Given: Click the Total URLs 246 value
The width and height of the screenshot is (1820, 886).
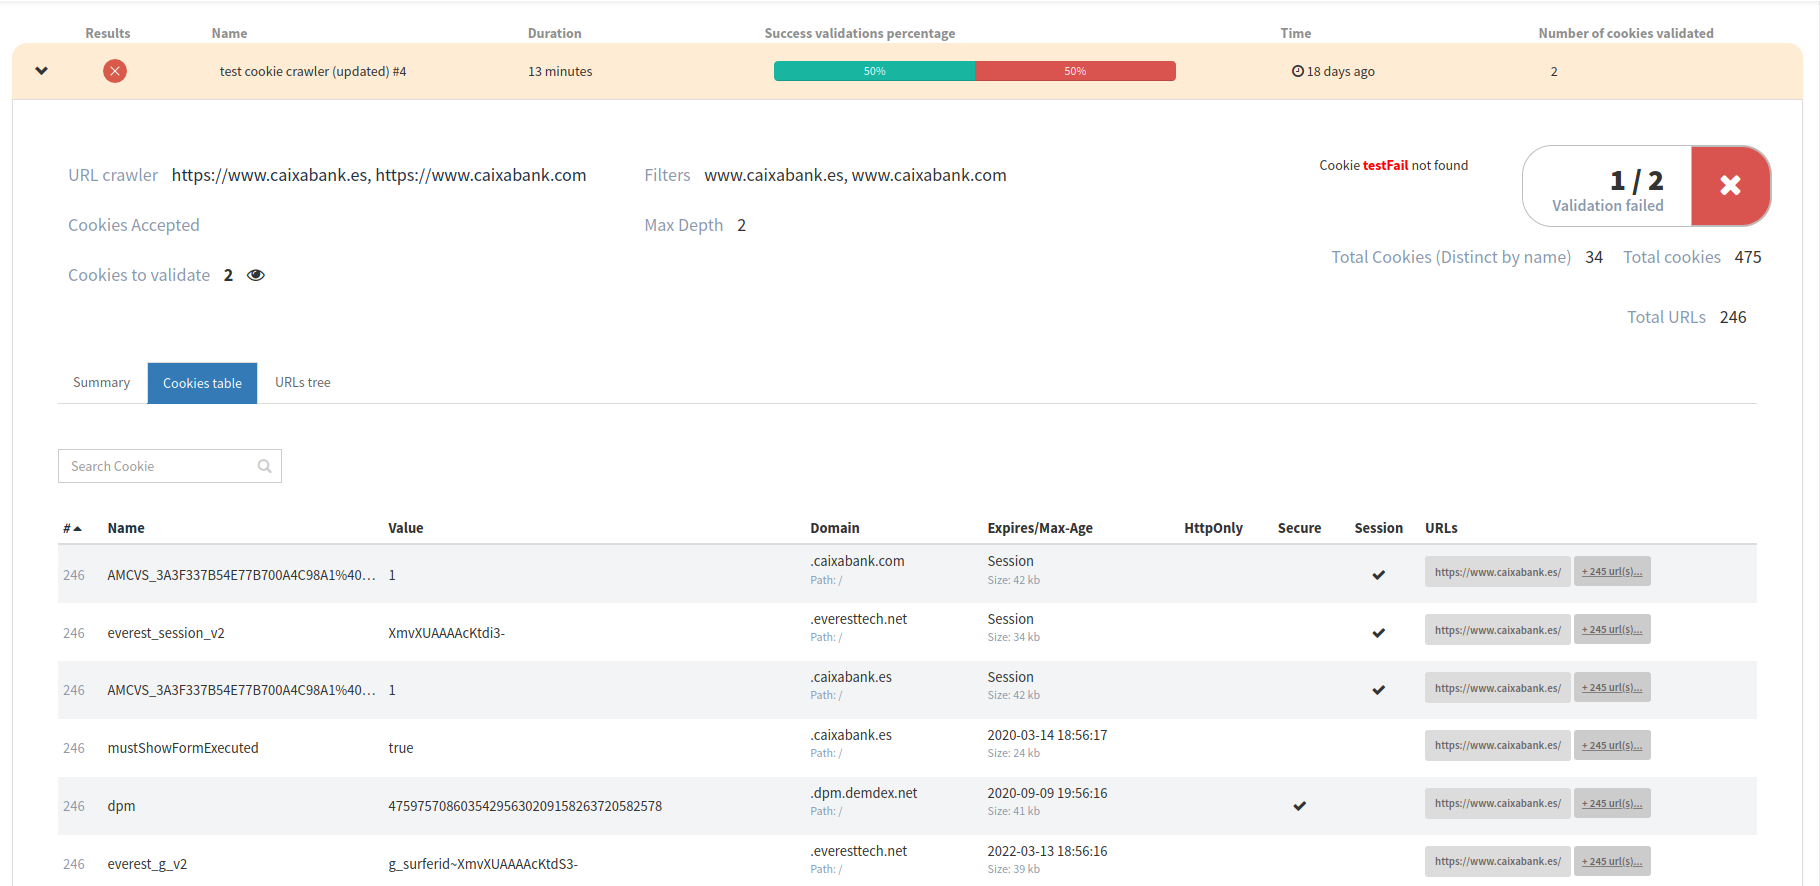Looking at the screenshot, I should (x=1733, y=317).
